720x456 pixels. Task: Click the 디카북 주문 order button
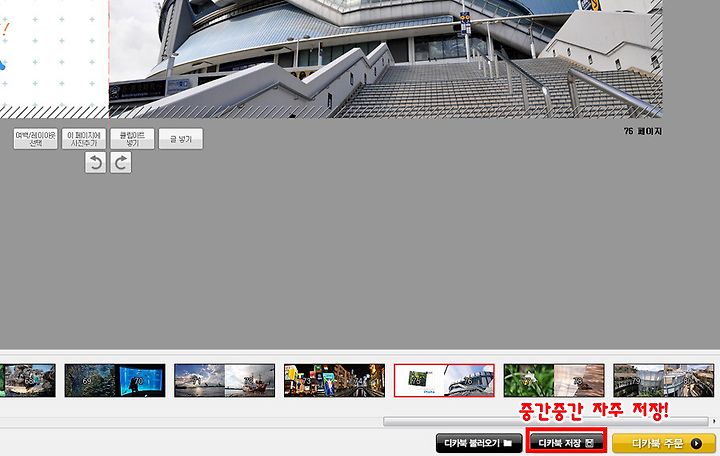pos(664,443)
